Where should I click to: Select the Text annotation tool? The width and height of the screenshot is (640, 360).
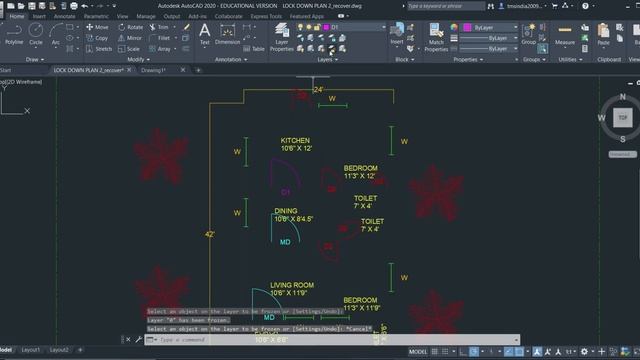point(204,34)
